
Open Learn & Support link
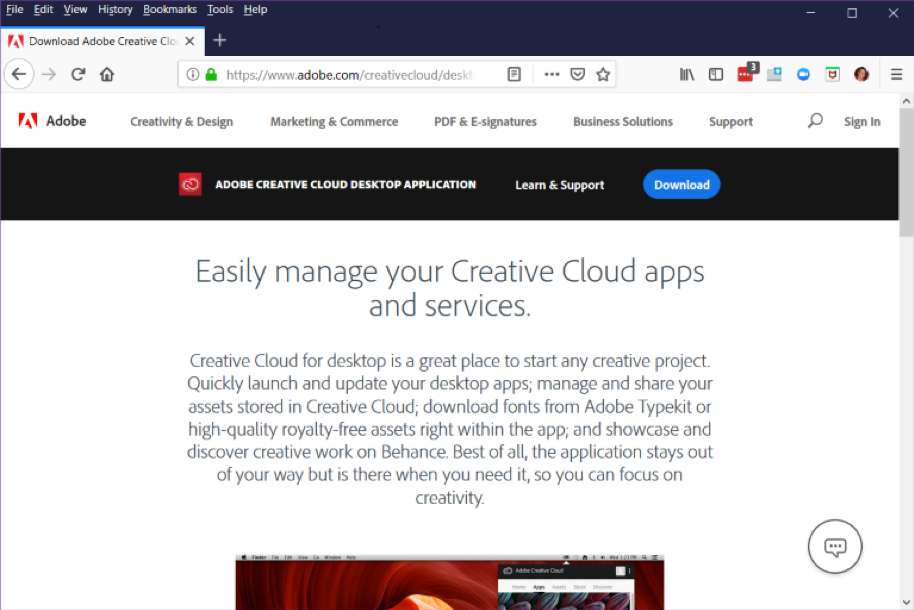(x=560, y=185)
